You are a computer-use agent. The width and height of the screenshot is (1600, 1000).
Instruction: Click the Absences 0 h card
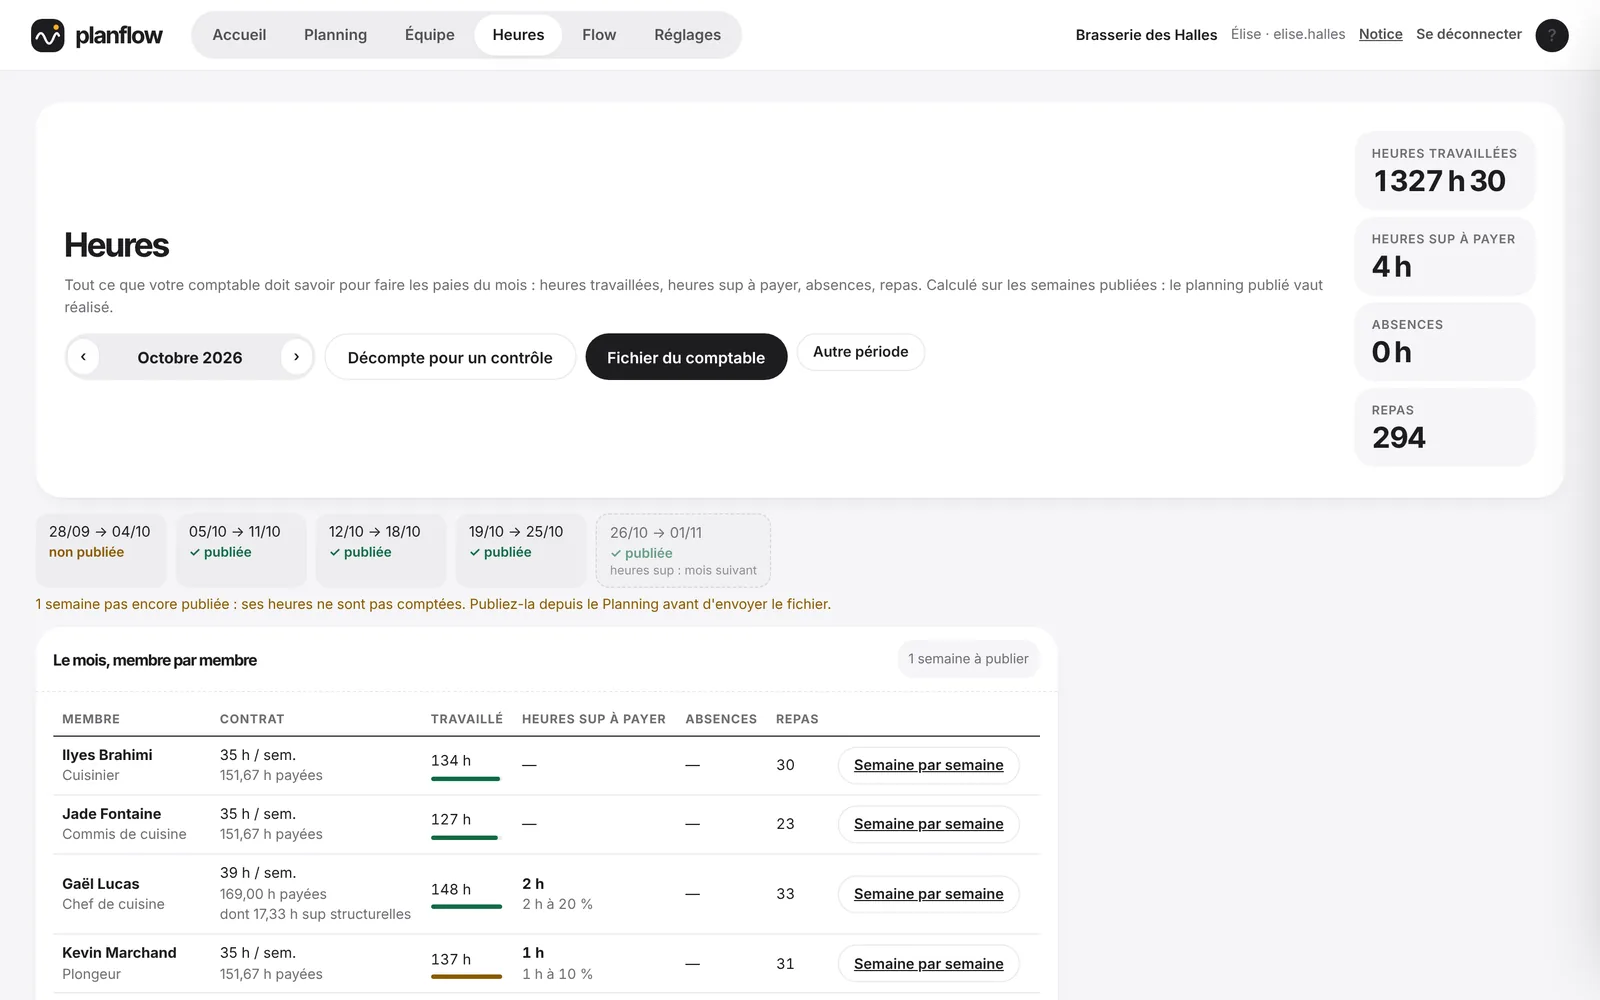(x=1444, y=342)
